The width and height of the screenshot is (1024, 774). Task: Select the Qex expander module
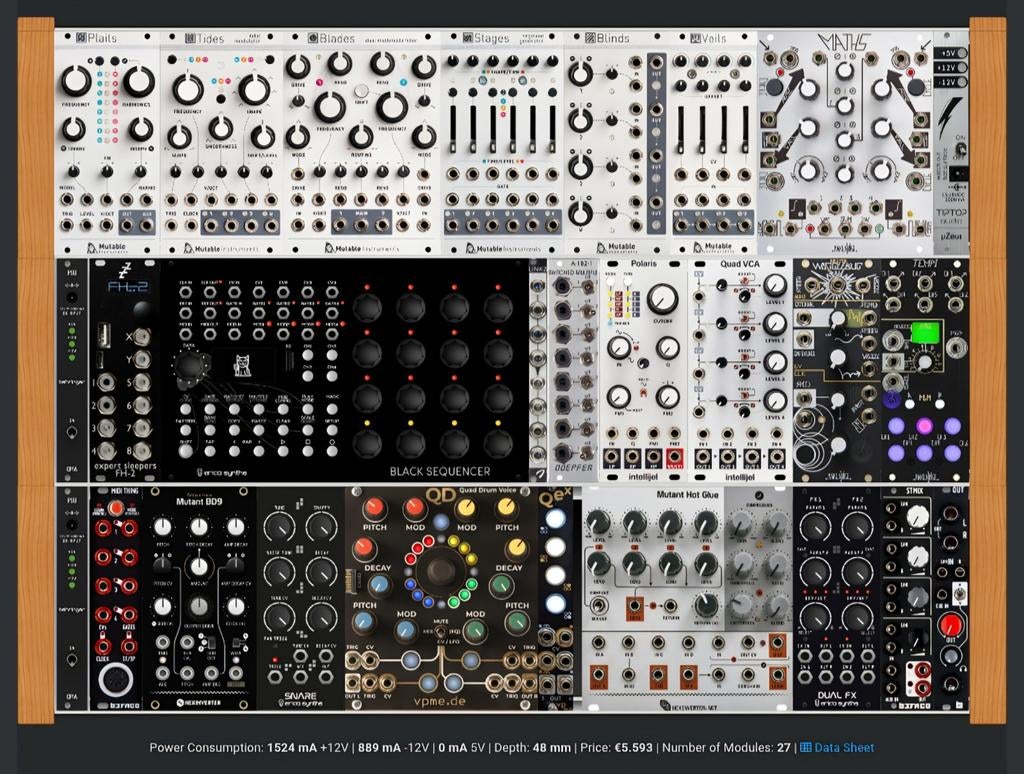[556, 598]
